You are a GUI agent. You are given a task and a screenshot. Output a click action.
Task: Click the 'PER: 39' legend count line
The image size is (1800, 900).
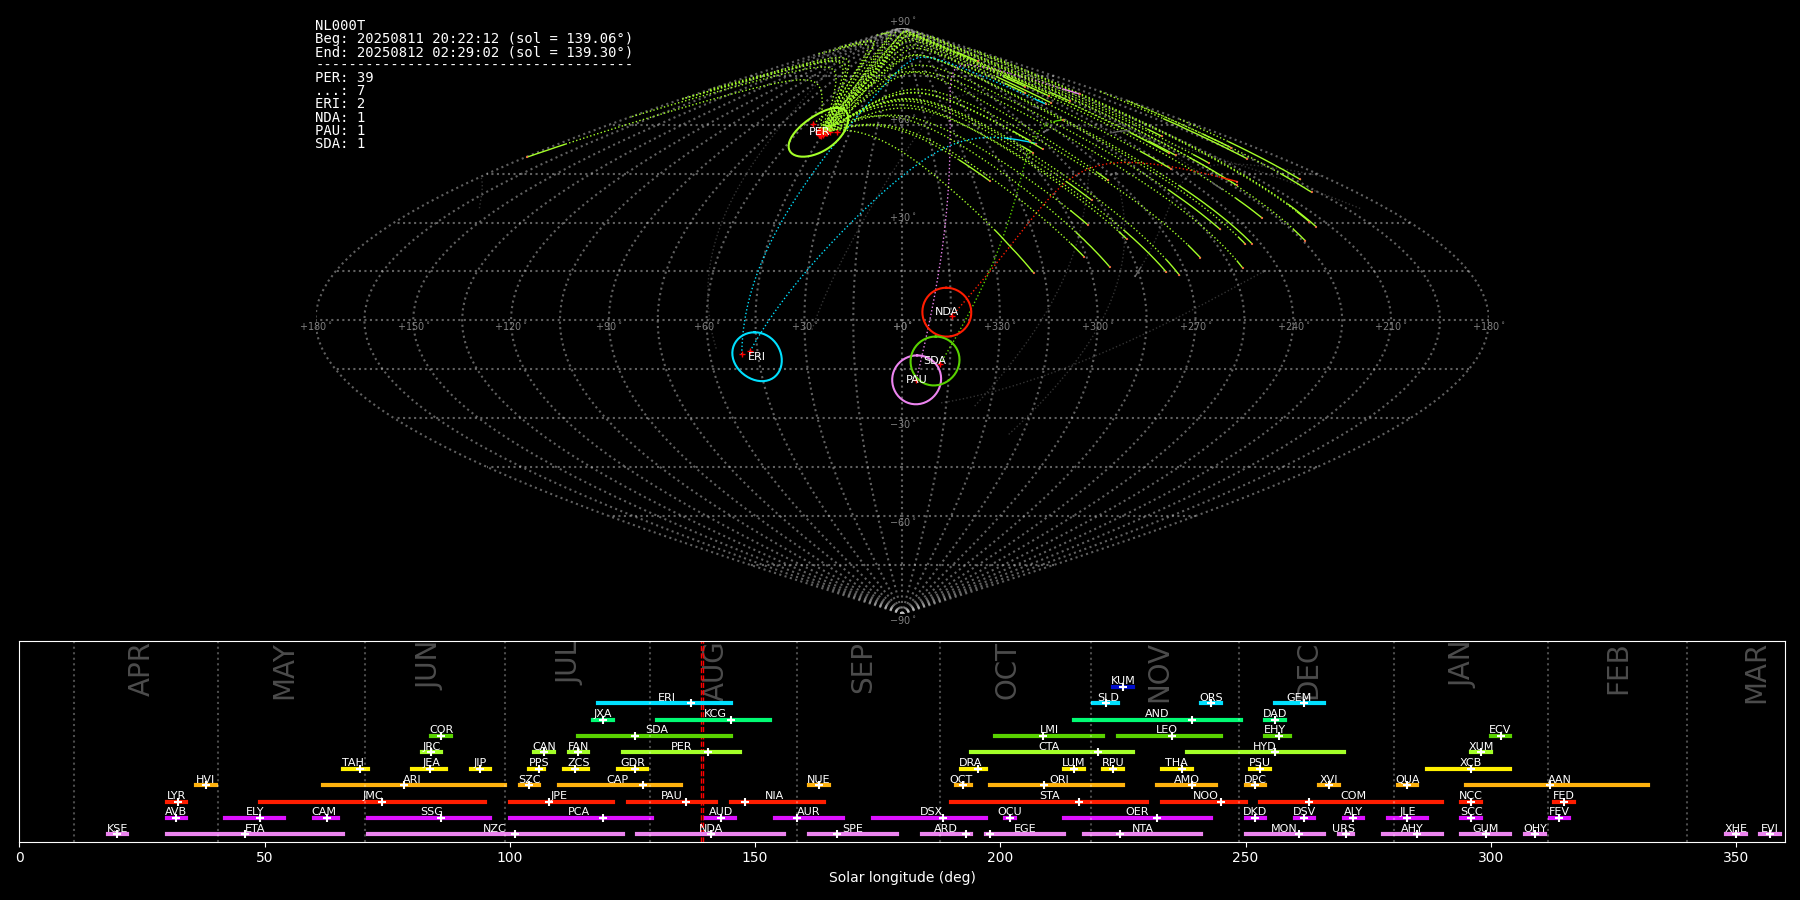[344, 77]
